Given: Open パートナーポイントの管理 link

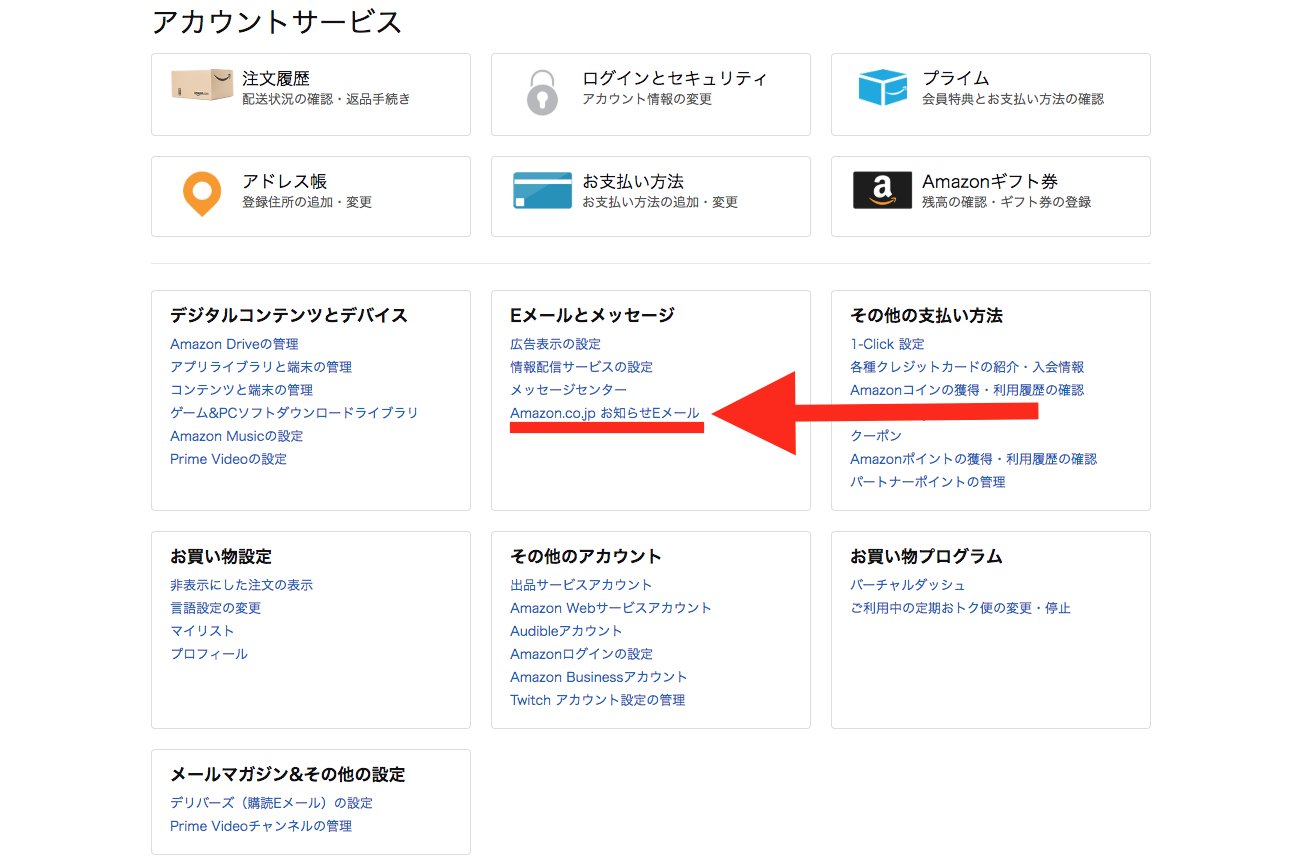Looking at the screenshot, I should click(x=927, y=482).
